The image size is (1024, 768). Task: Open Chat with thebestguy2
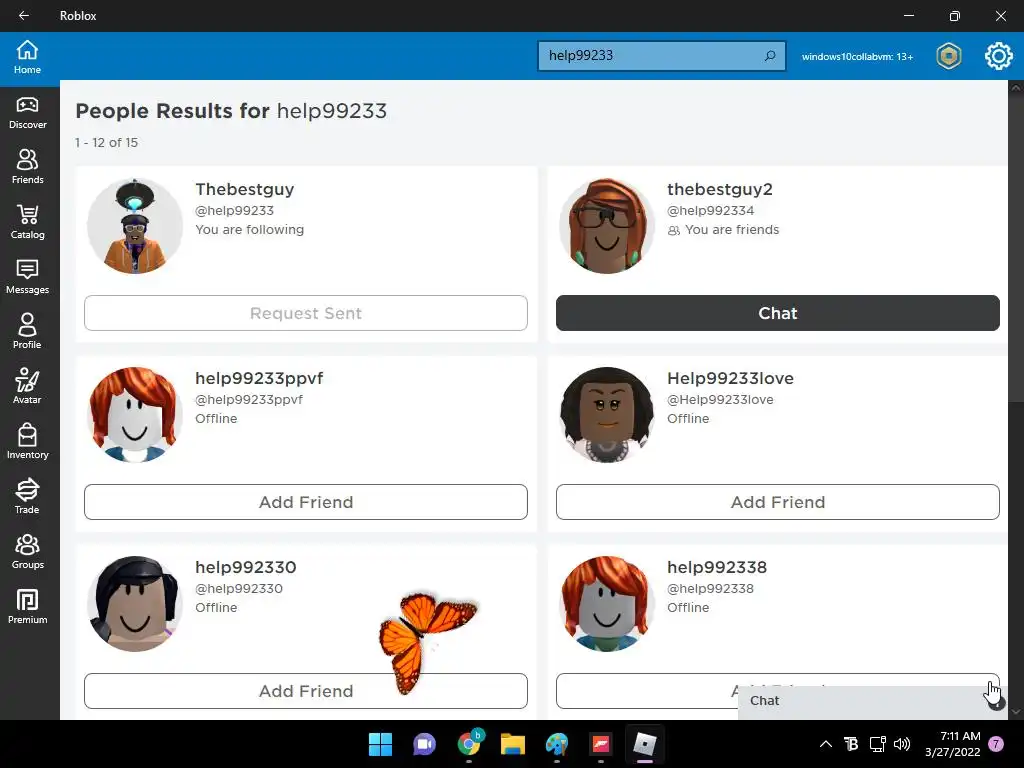[778, 313]
